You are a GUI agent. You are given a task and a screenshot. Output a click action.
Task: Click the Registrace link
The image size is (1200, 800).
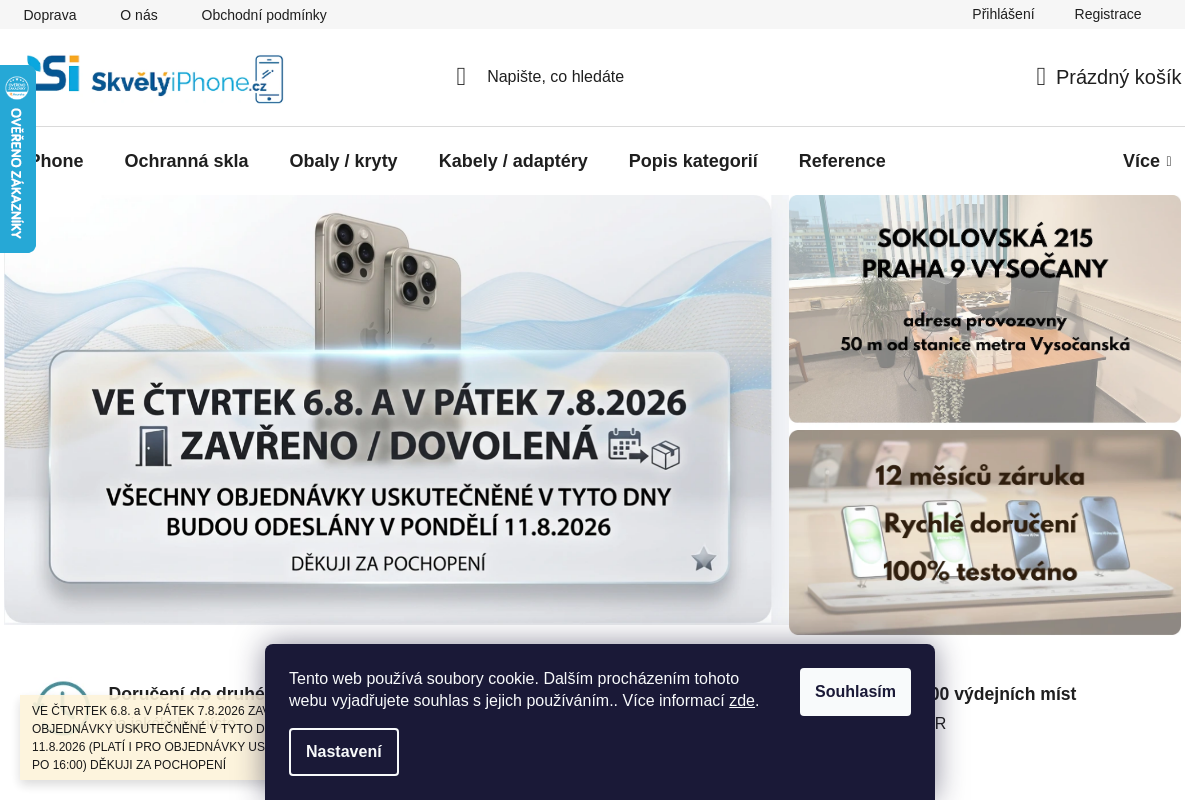coord(1108,14)
